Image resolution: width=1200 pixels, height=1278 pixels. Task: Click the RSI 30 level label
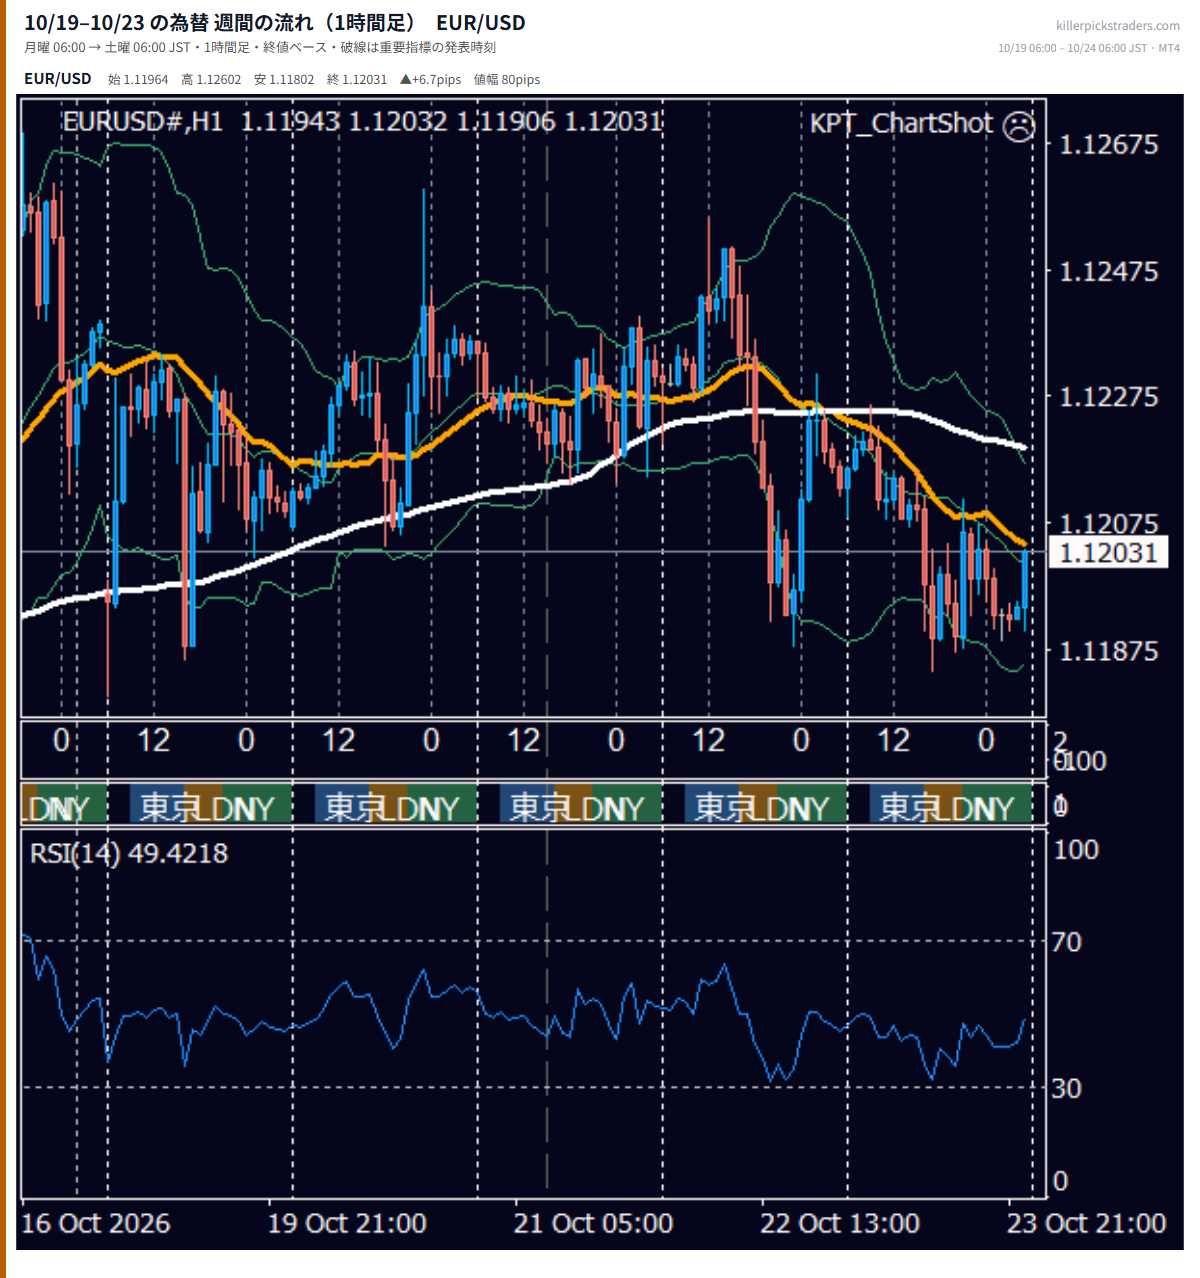click(1067, 1088)
